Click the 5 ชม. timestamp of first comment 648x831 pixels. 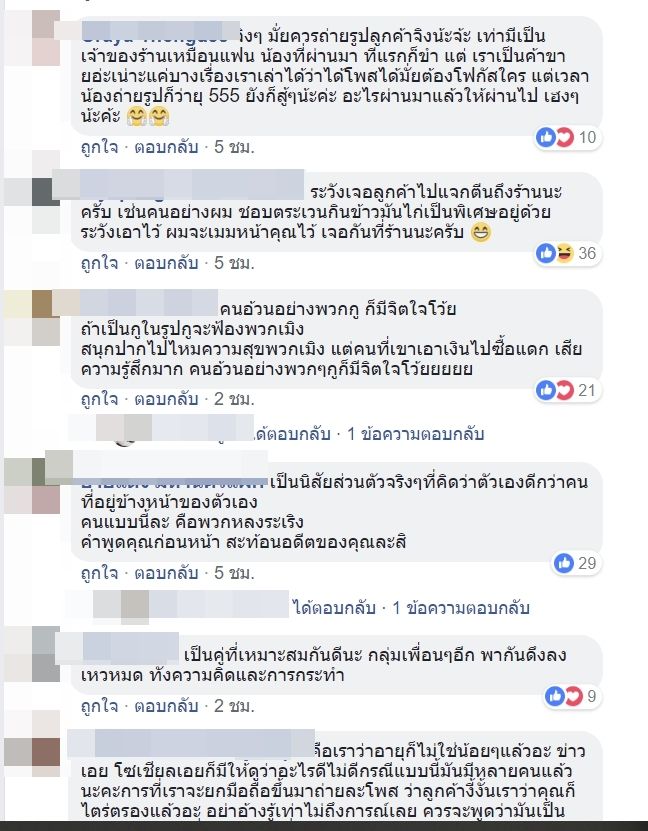(234, 147)
